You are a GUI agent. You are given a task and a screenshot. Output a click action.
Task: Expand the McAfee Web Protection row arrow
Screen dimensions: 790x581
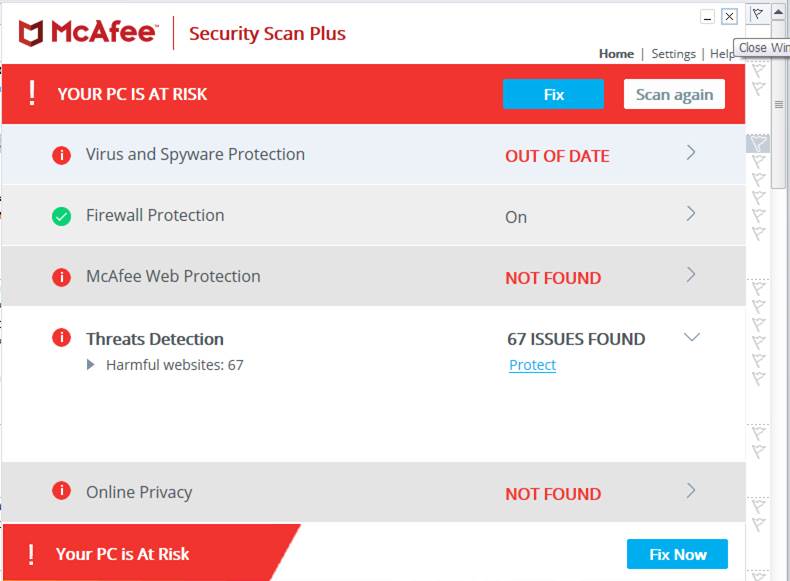pos(690,275)
